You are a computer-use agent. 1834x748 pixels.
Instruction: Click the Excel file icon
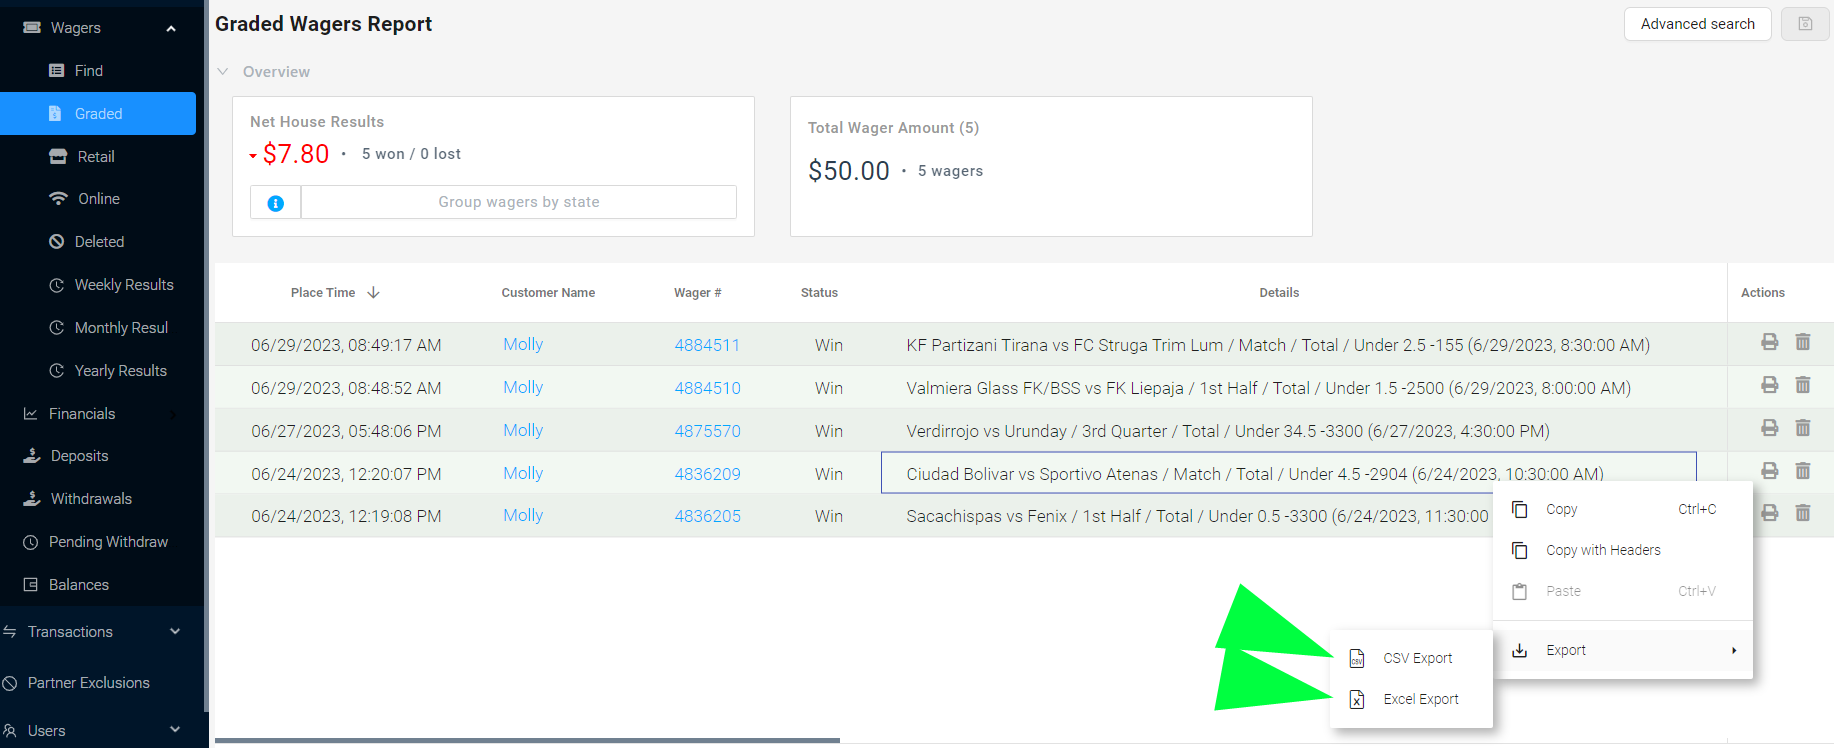(1357, 699)
